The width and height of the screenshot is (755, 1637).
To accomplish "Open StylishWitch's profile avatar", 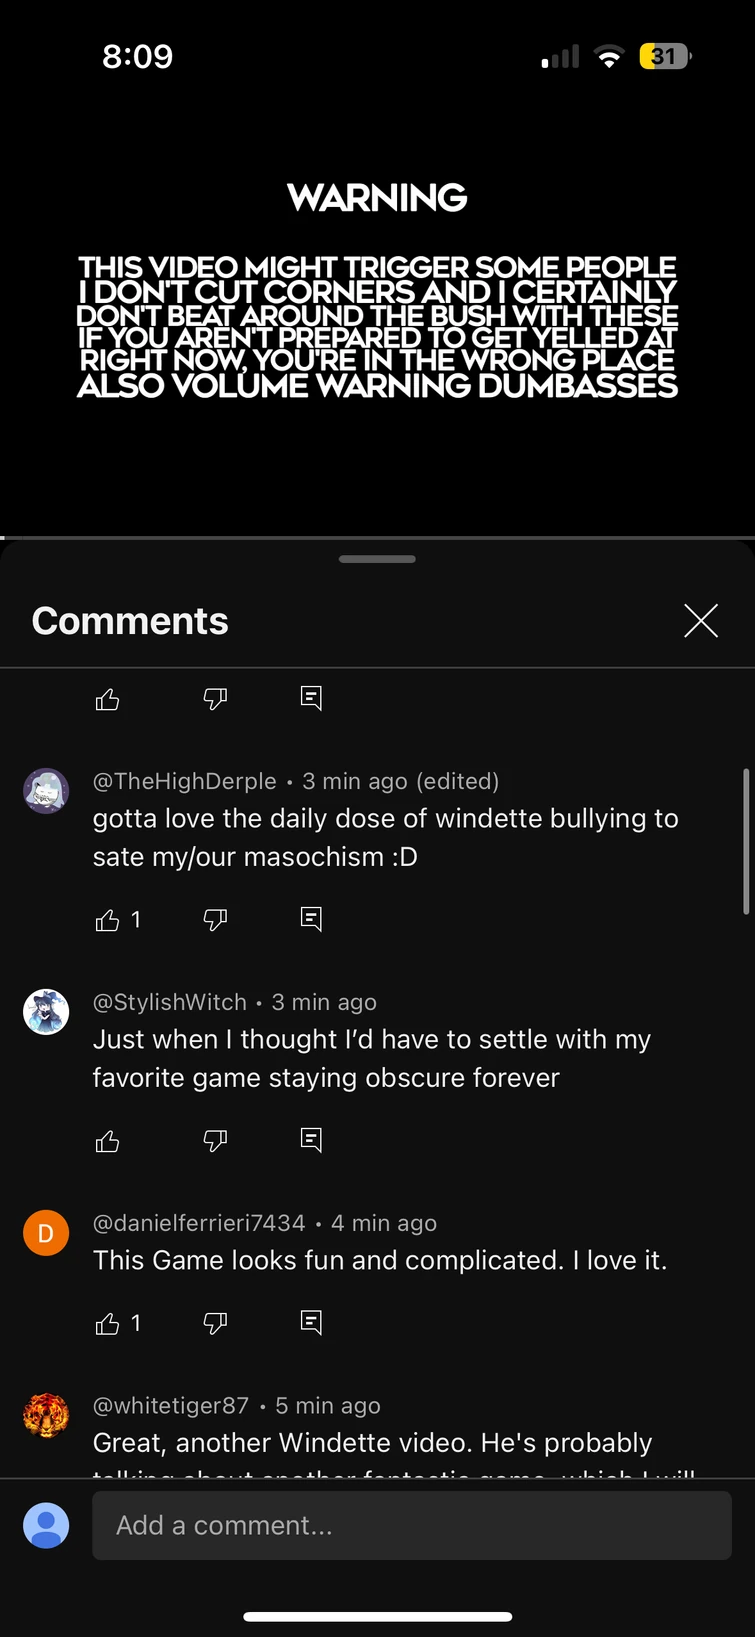I will (46, 1012).
